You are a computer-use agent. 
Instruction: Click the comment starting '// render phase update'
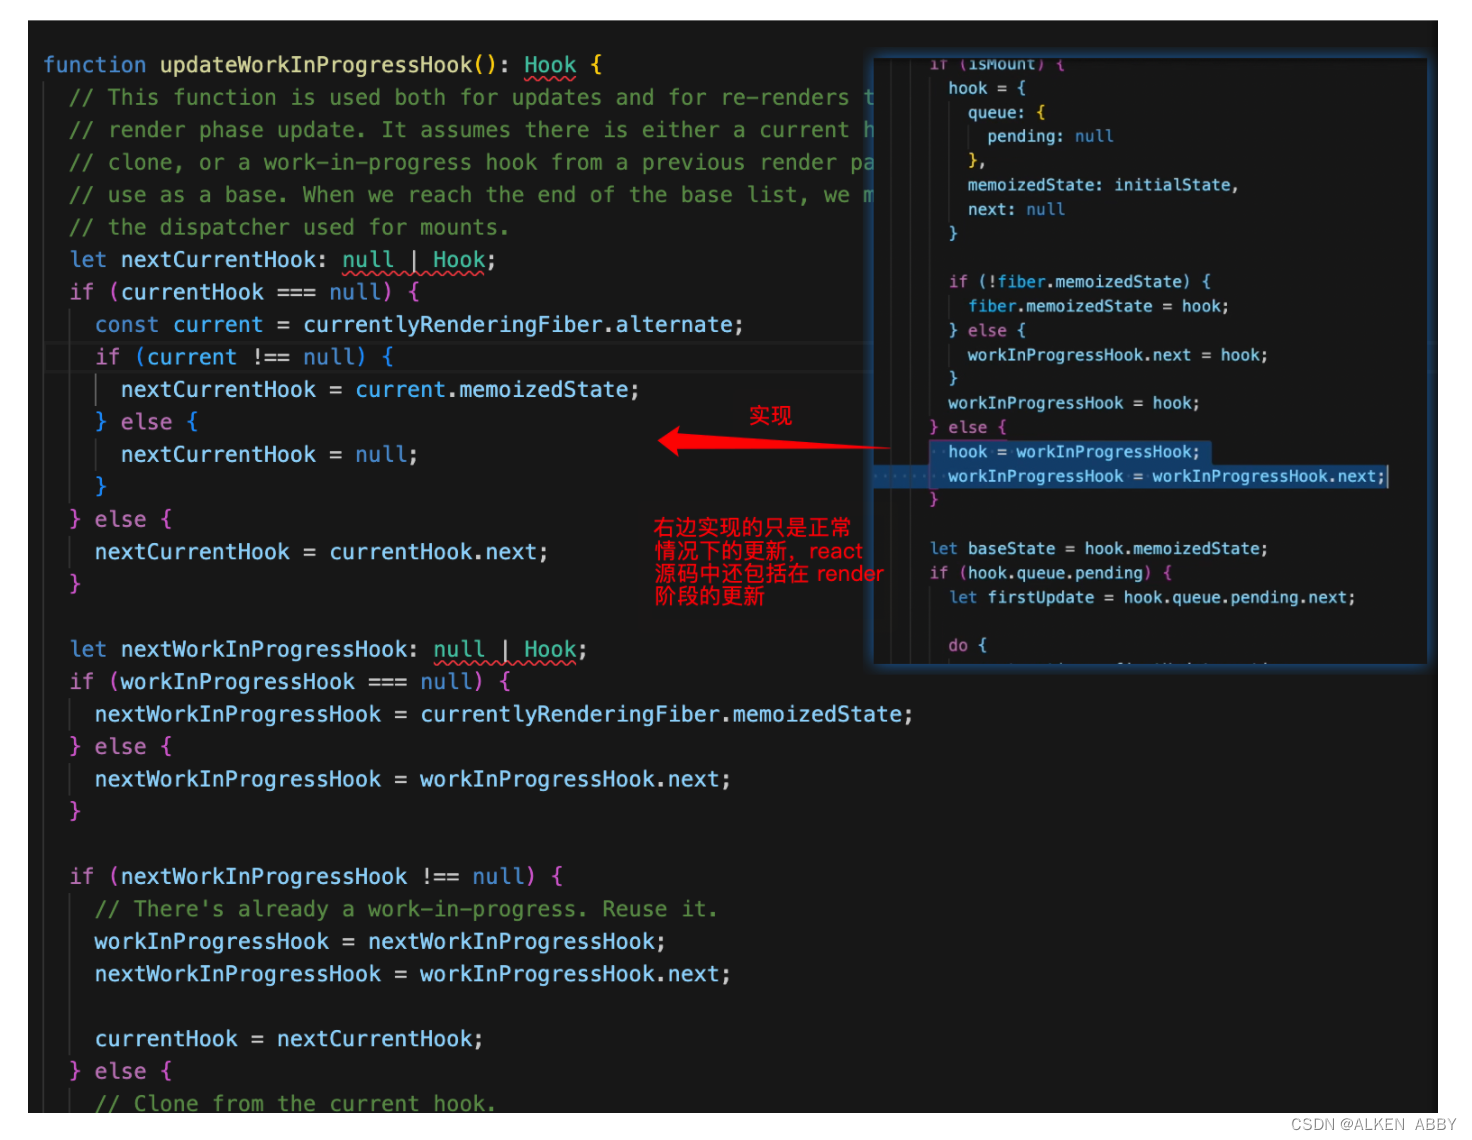[x=471, y=130]
